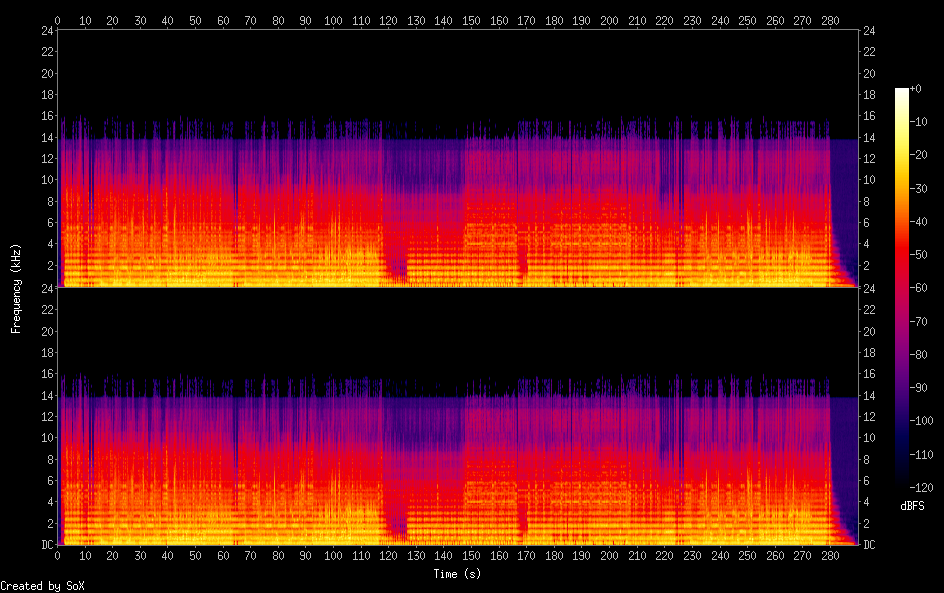This screenshot has height=593, width=944.
Task: Click the "Frequency (kHz)" axis label
Action: click(16, 288)
